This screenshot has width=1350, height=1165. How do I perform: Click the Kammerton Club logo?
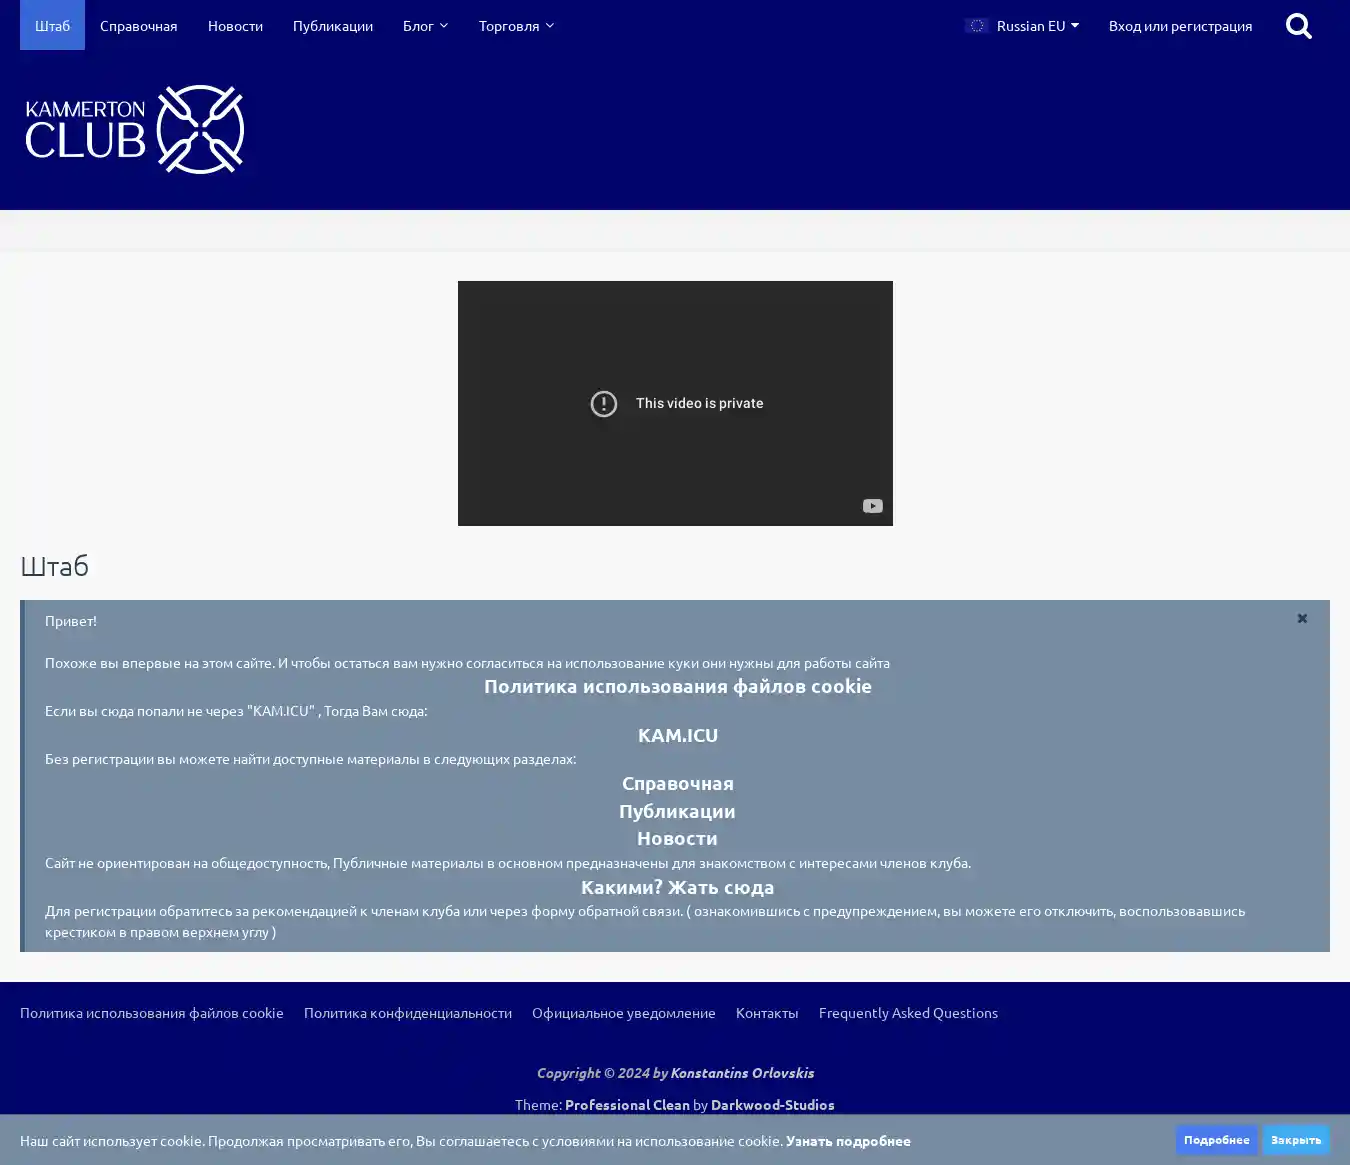pyautogui.click(x=135, y=130)
